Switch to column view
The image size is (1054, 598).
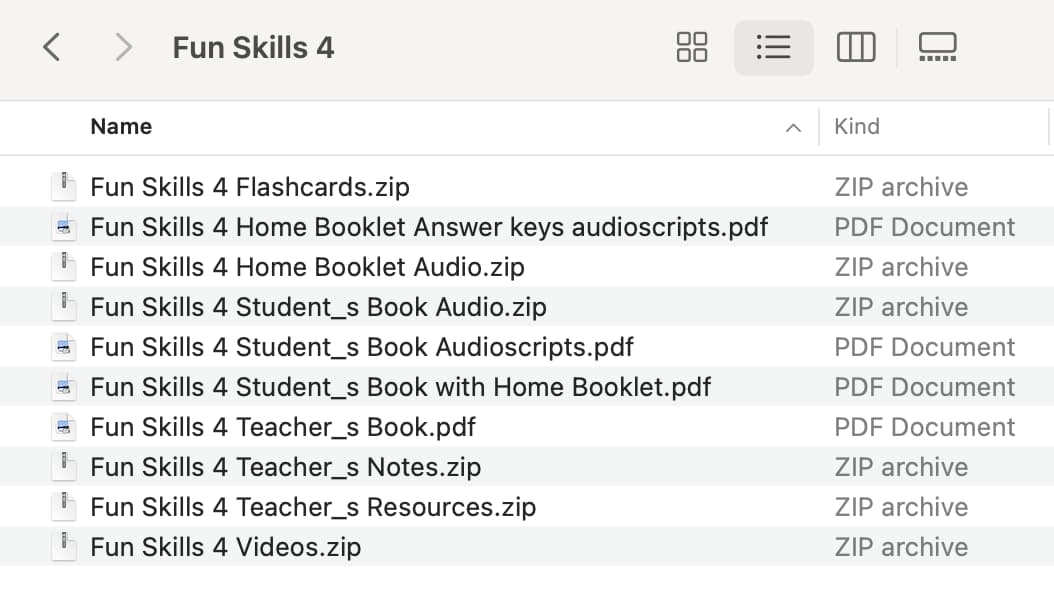point(856,48)
